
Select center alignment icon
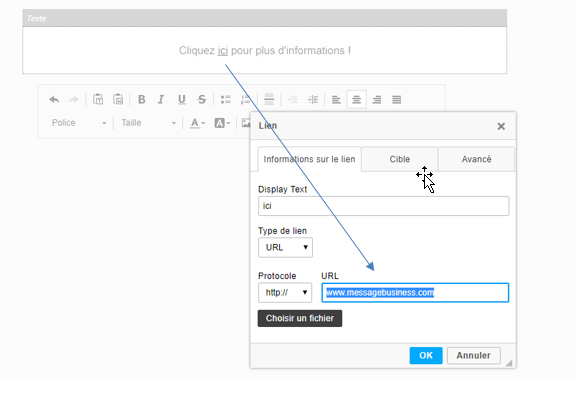pyautogui.click(x=356, y=99)
